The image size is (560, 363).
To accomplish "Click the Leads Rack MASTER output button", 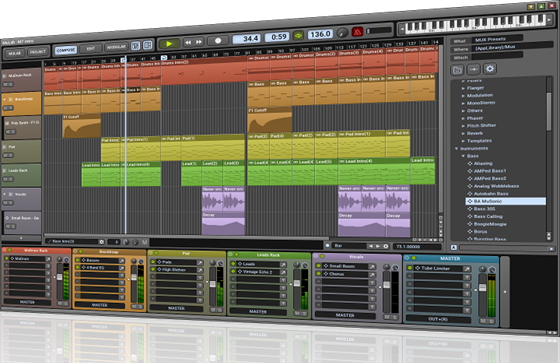I will [x=258, y=311].
